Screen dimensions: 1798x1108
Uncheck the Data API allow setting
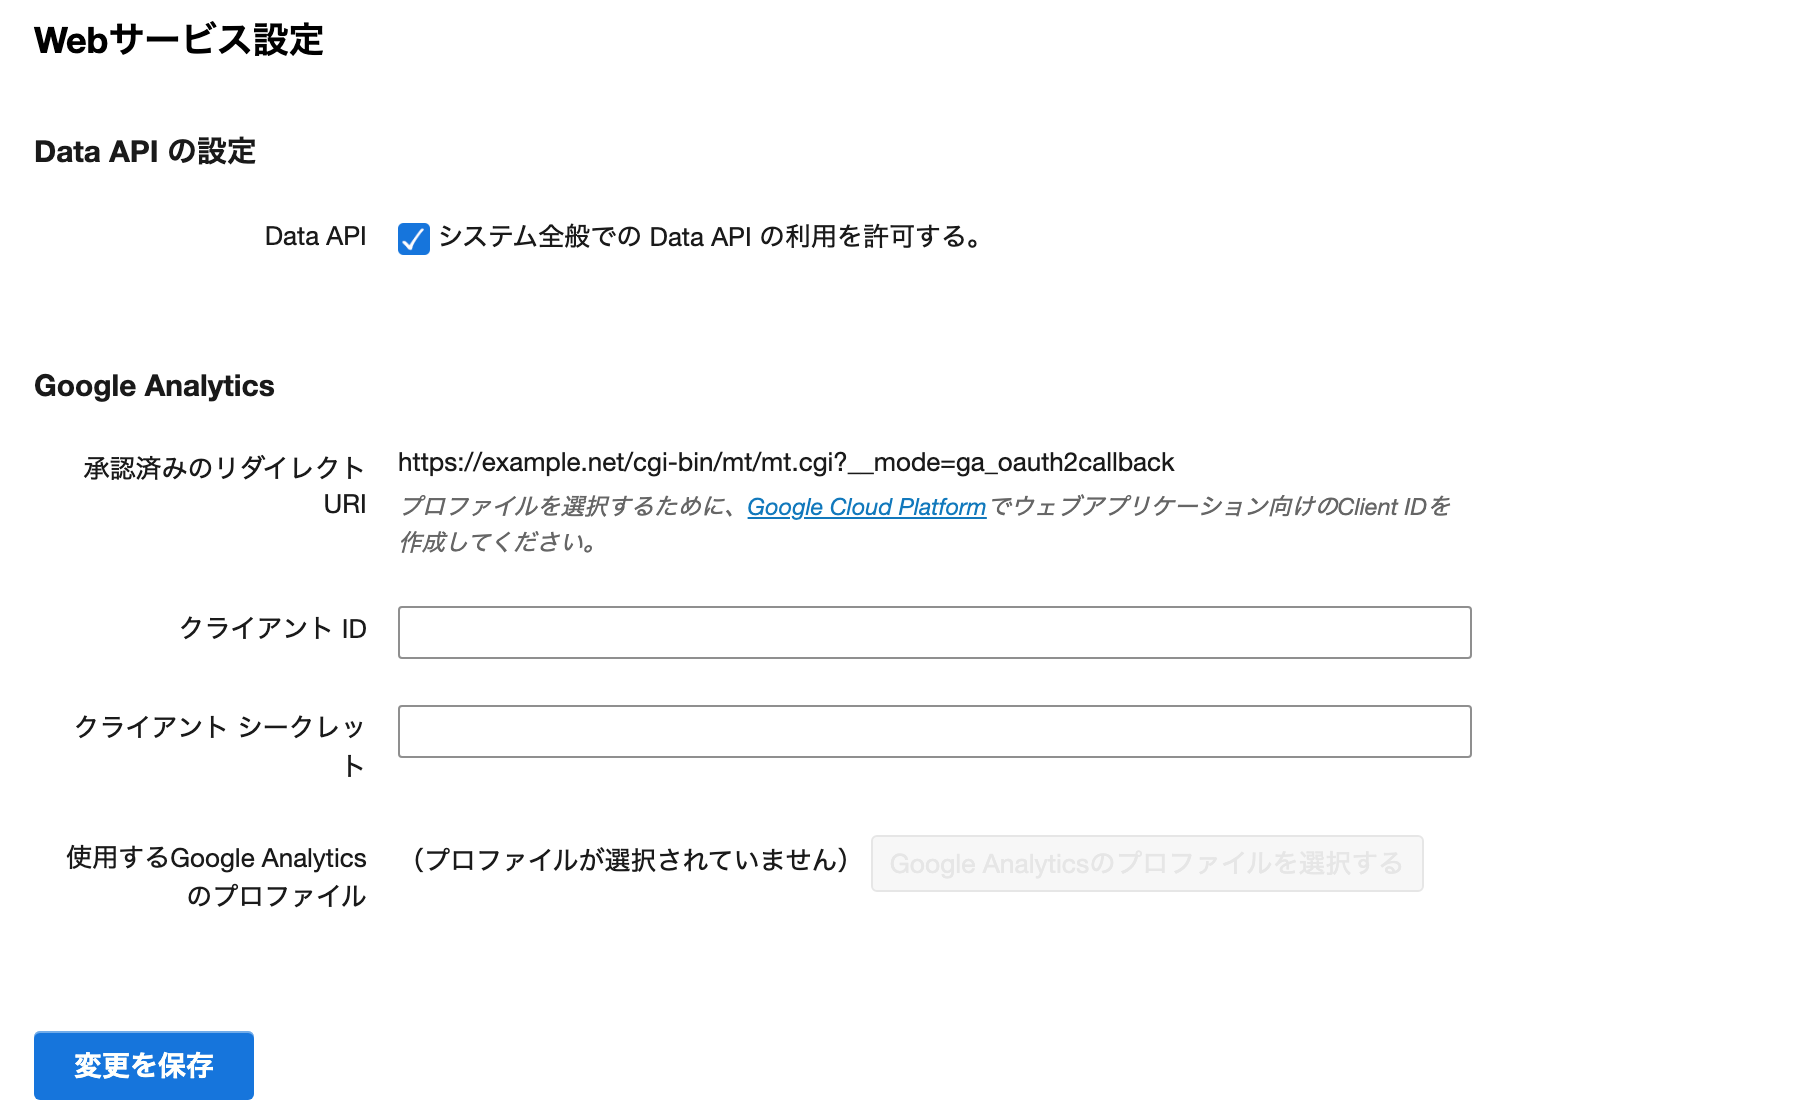[x=413, y=238]
